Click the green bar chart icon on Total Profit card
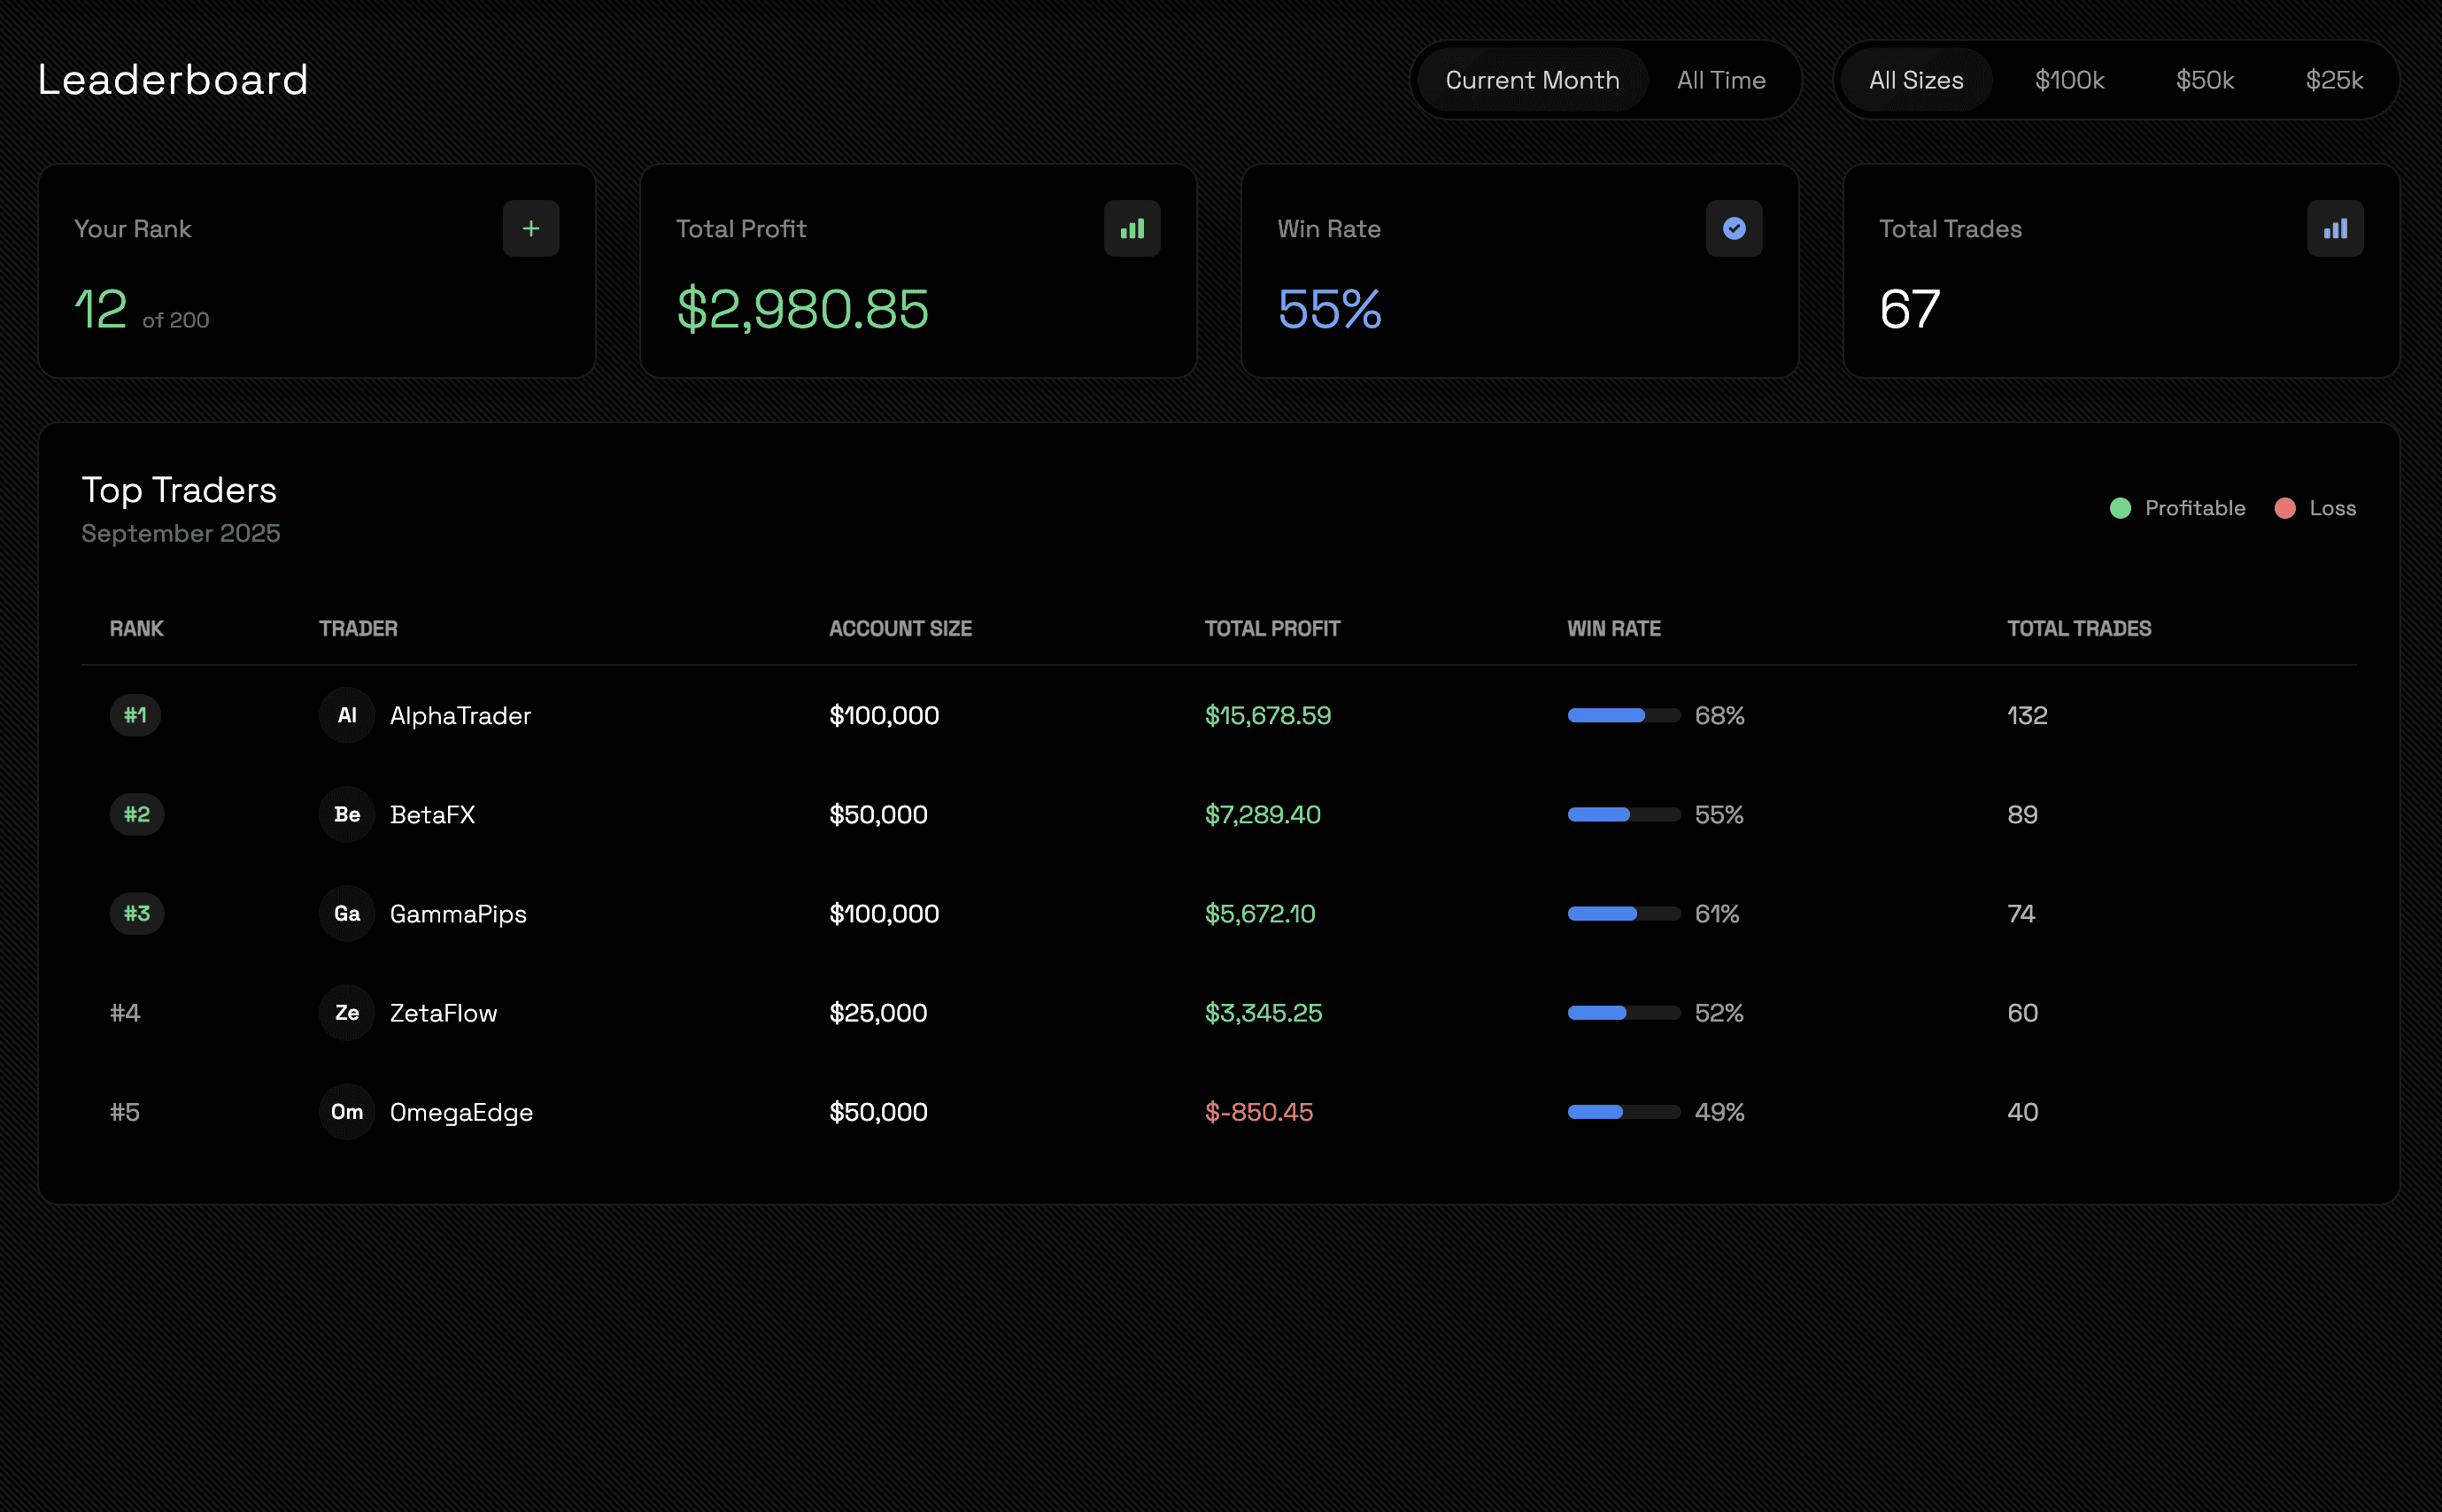Screen dimensions: 2442x1512 point(1132,229)
